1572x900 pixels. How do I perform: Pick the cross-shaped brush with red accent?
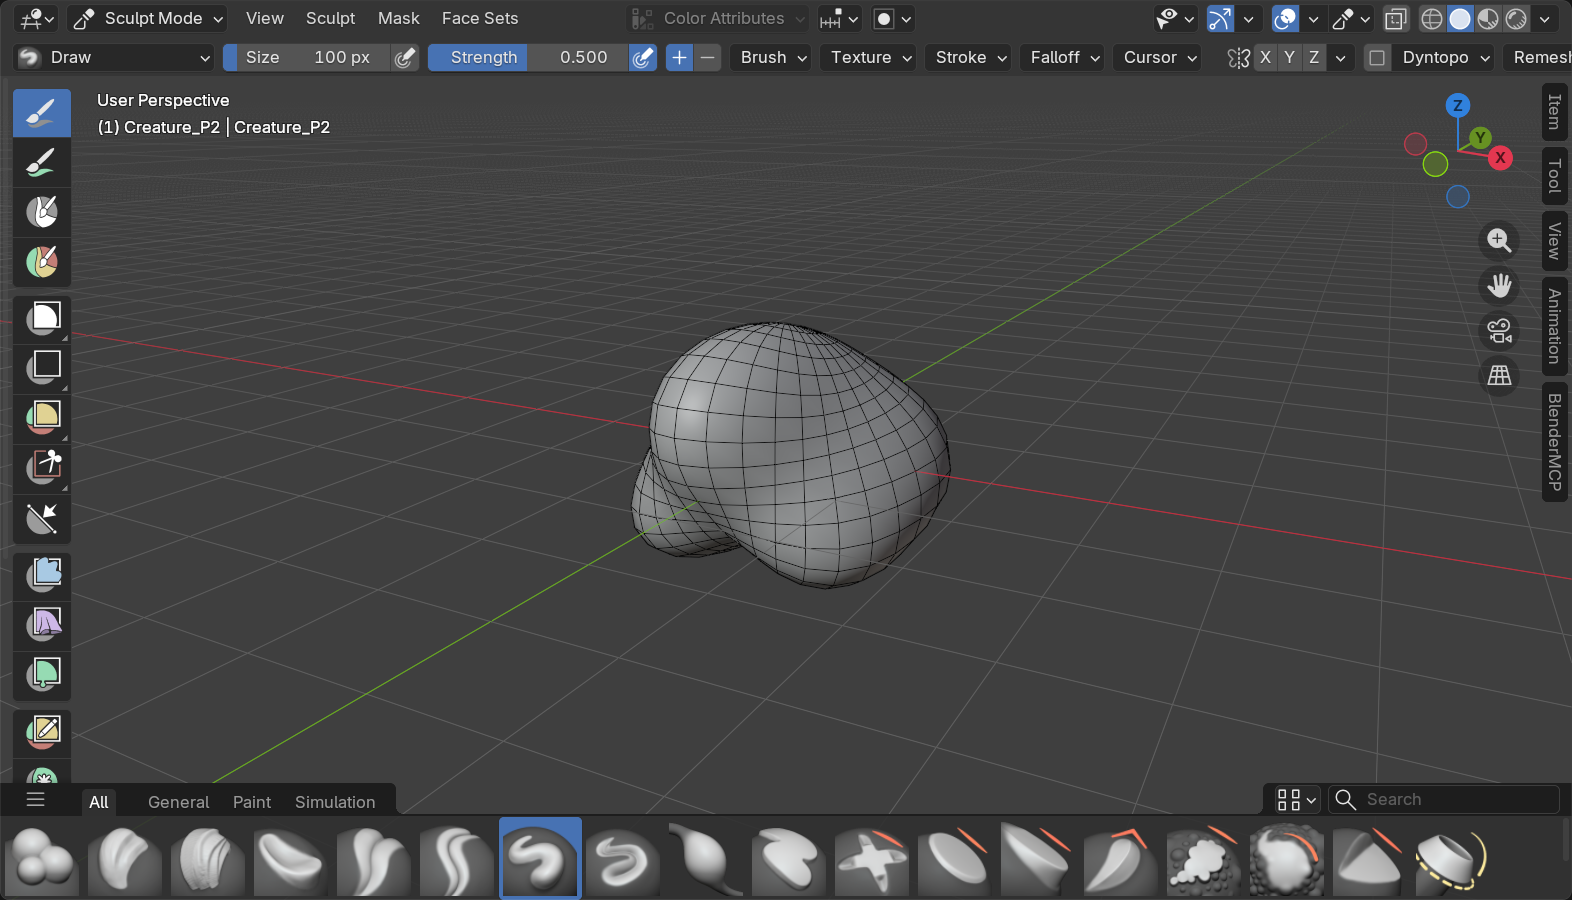[x=871, y=860]
